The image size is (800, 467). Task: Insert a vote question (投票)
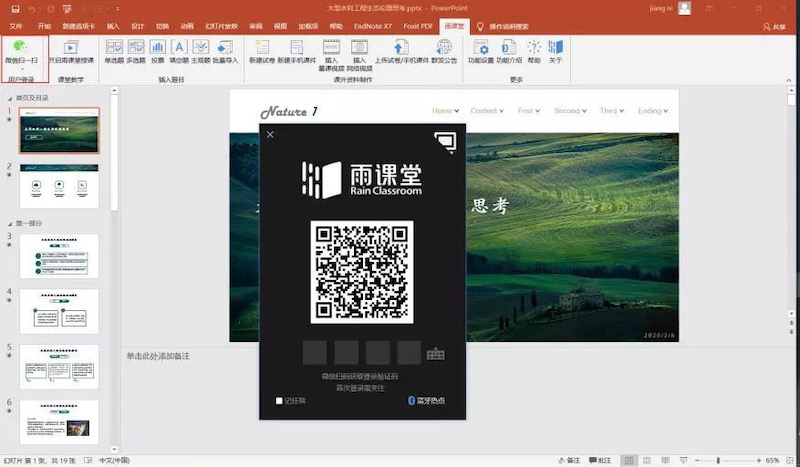pyautogui.click(x=158, y=52)
